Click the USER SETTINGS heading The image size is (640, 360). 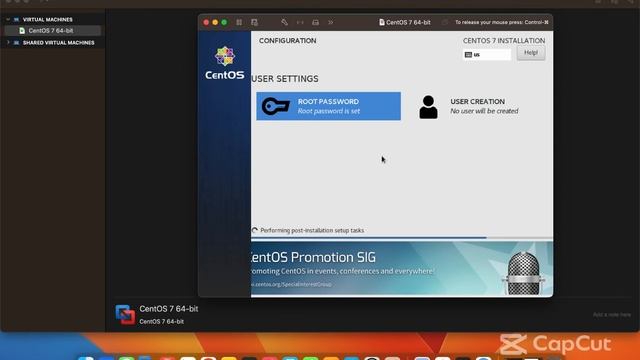coord(285,79)
